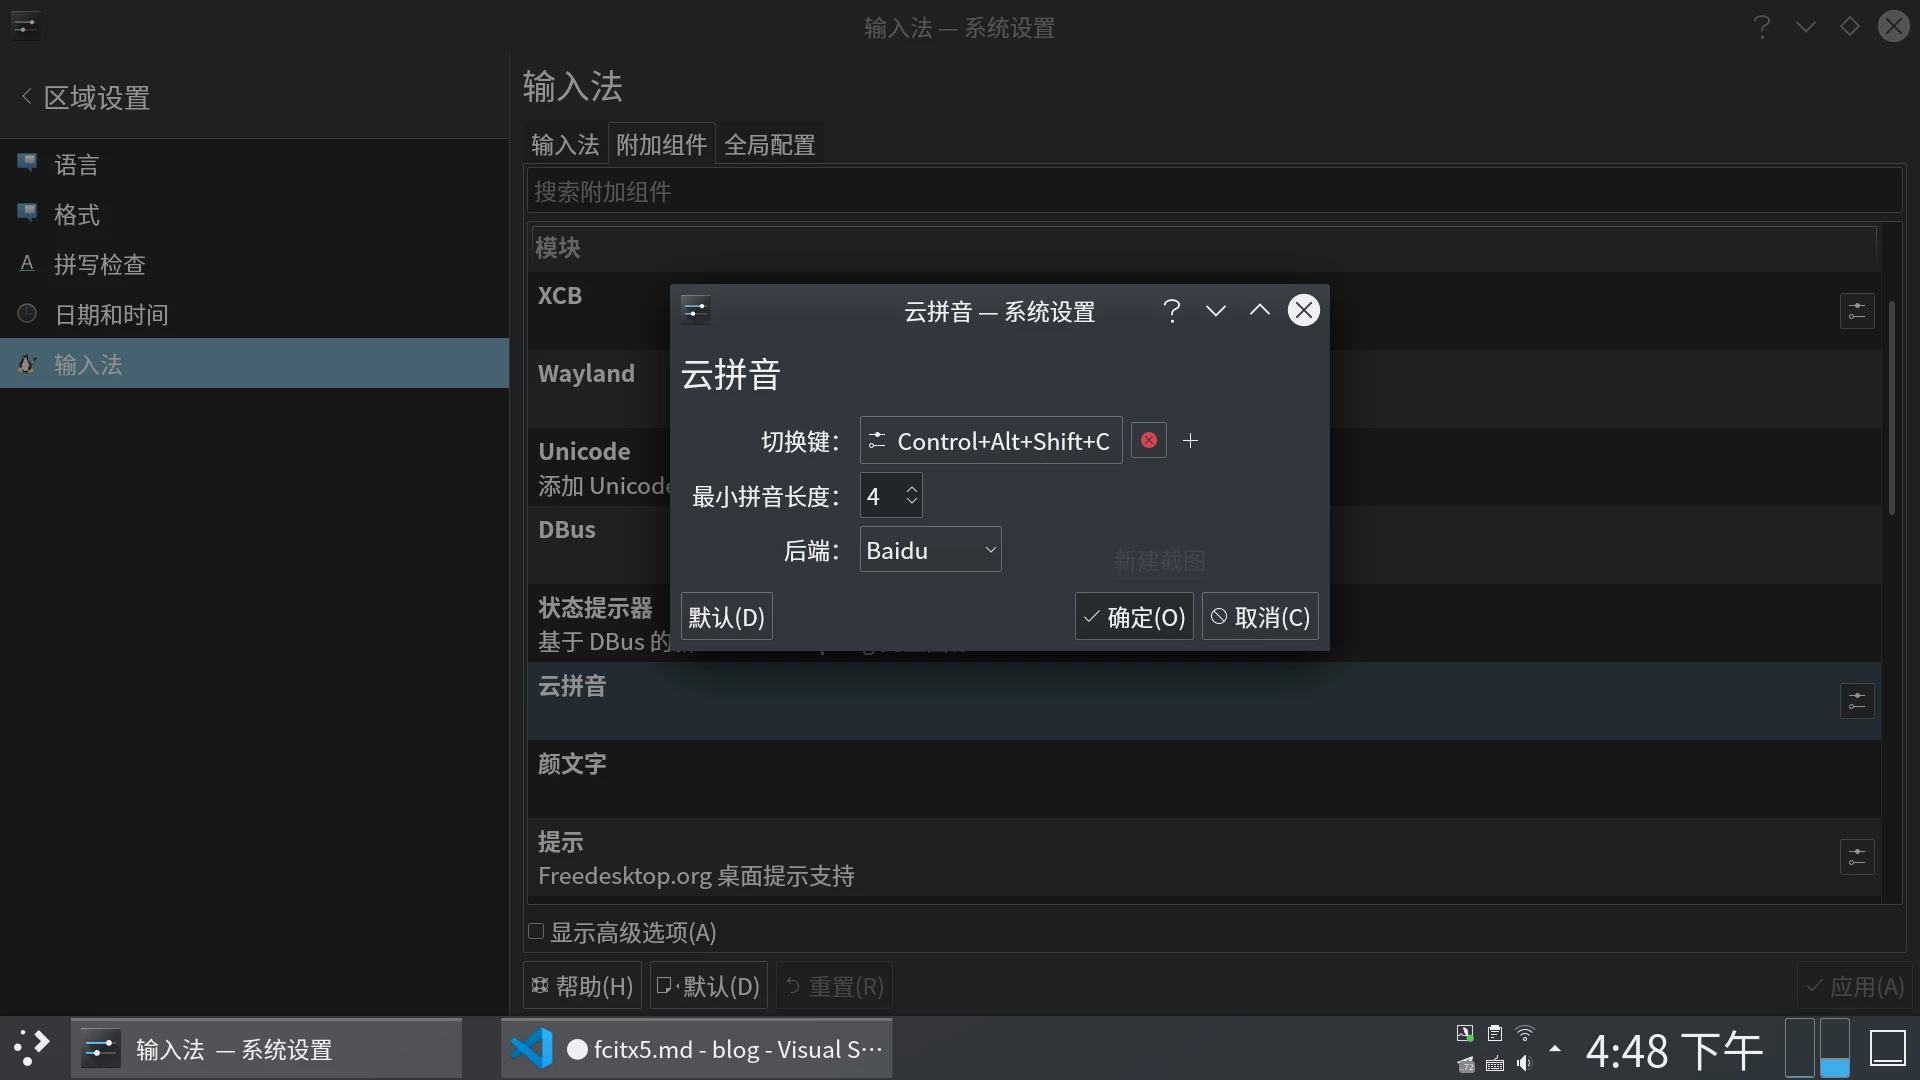Screen dimensions: 1920x1080
Task: Click the 最小拼音长度 number field
Action: click(891, 496)
